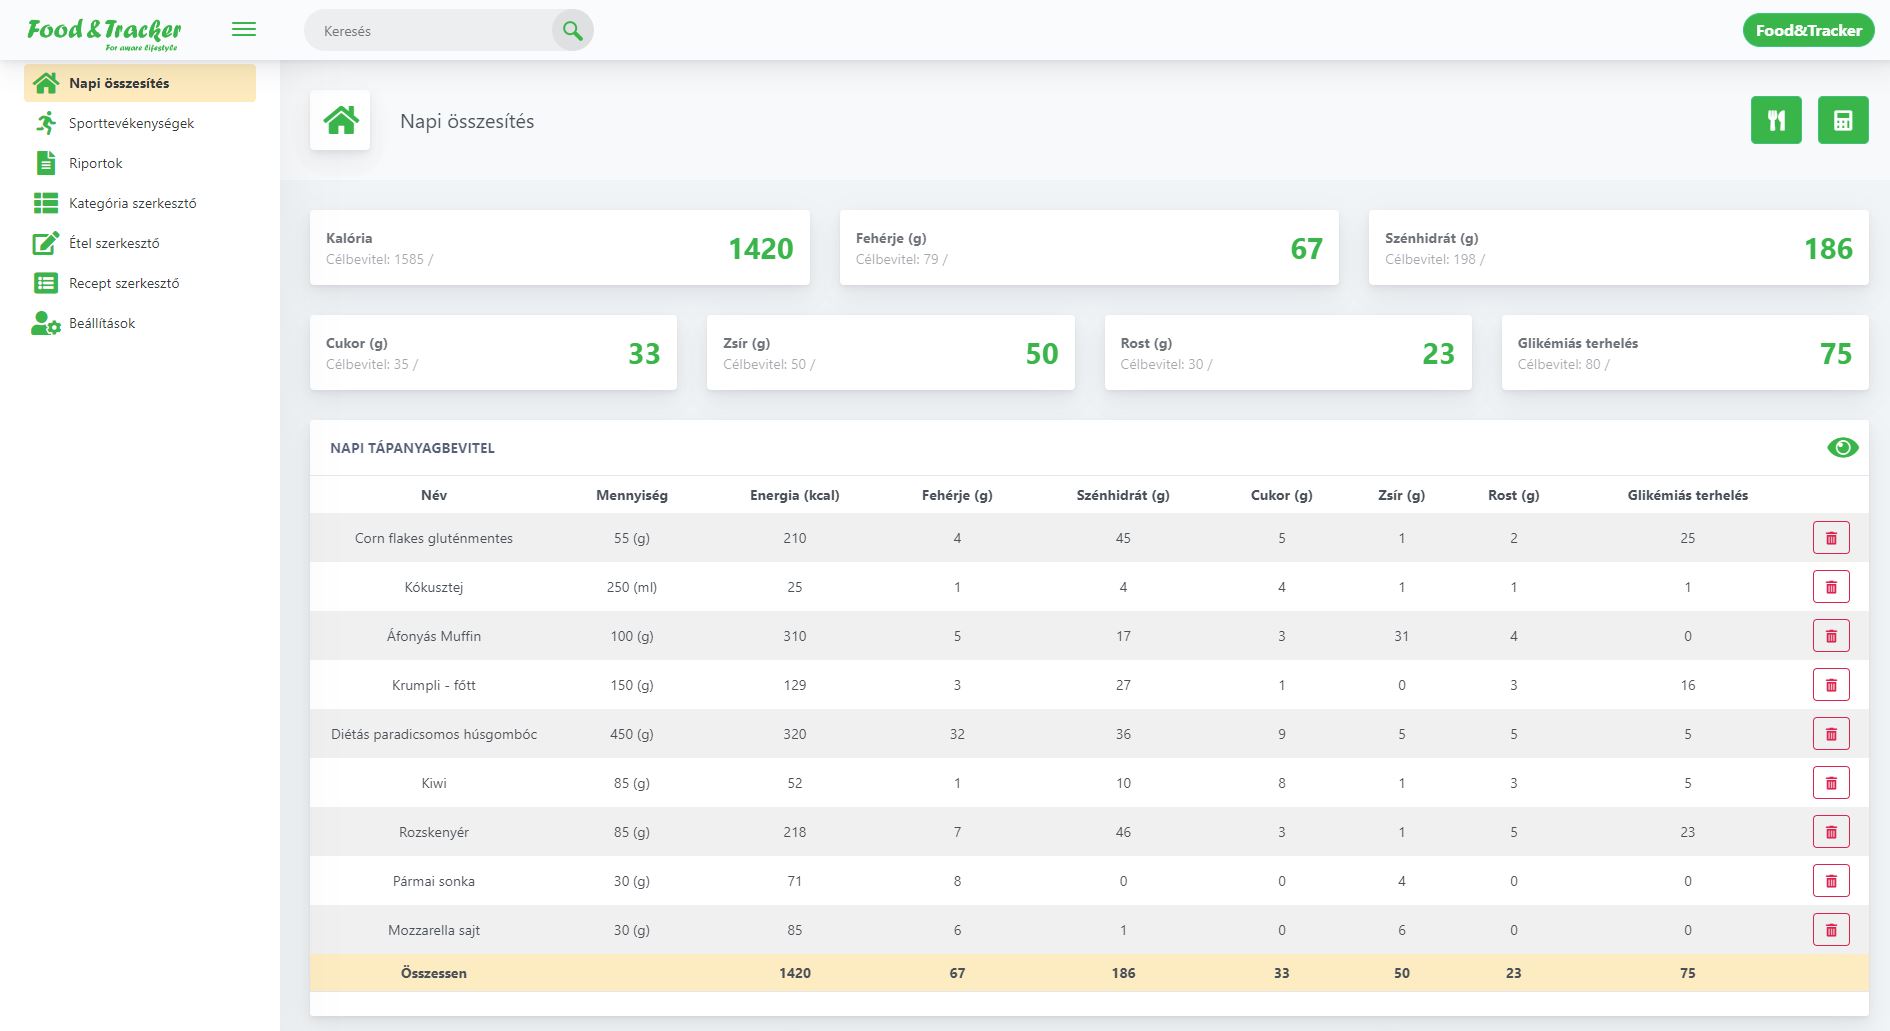The image size is (1890, 1031).
Task: Click the Energia (kcal) column header
Action: tap(795, 495)
